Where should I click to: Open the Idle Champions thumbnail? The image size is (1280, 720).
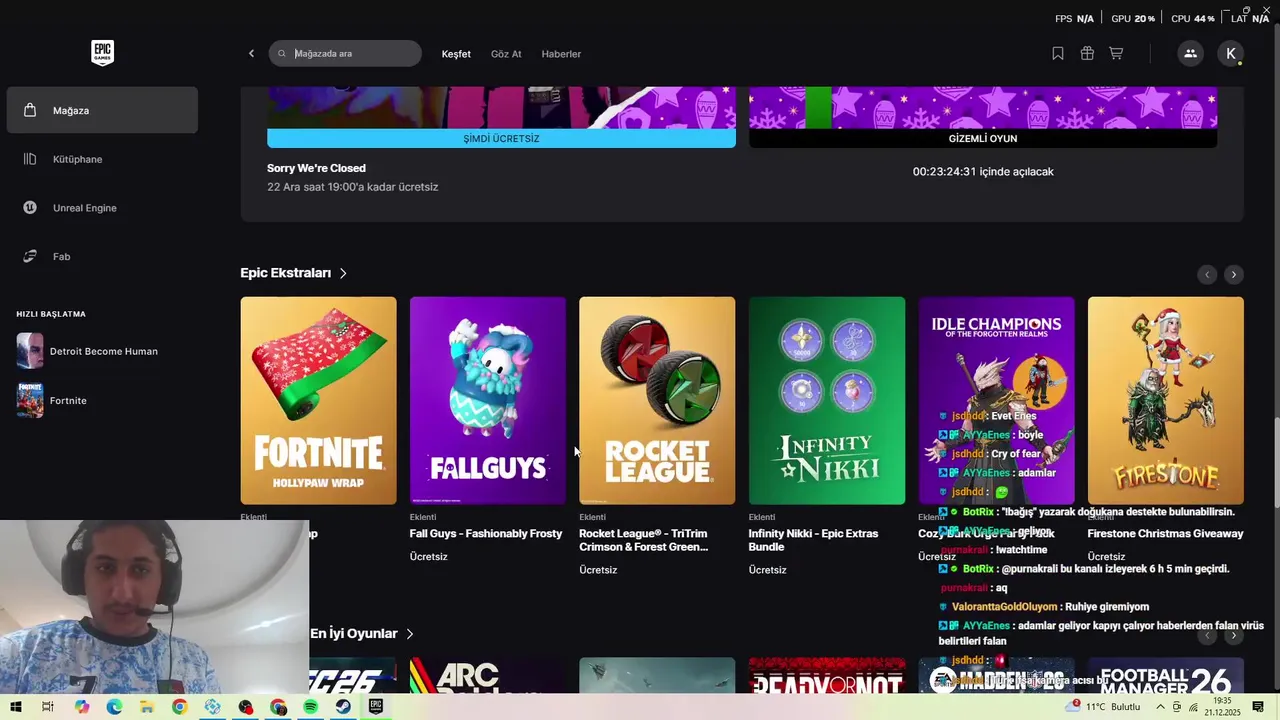coord(997,400)
